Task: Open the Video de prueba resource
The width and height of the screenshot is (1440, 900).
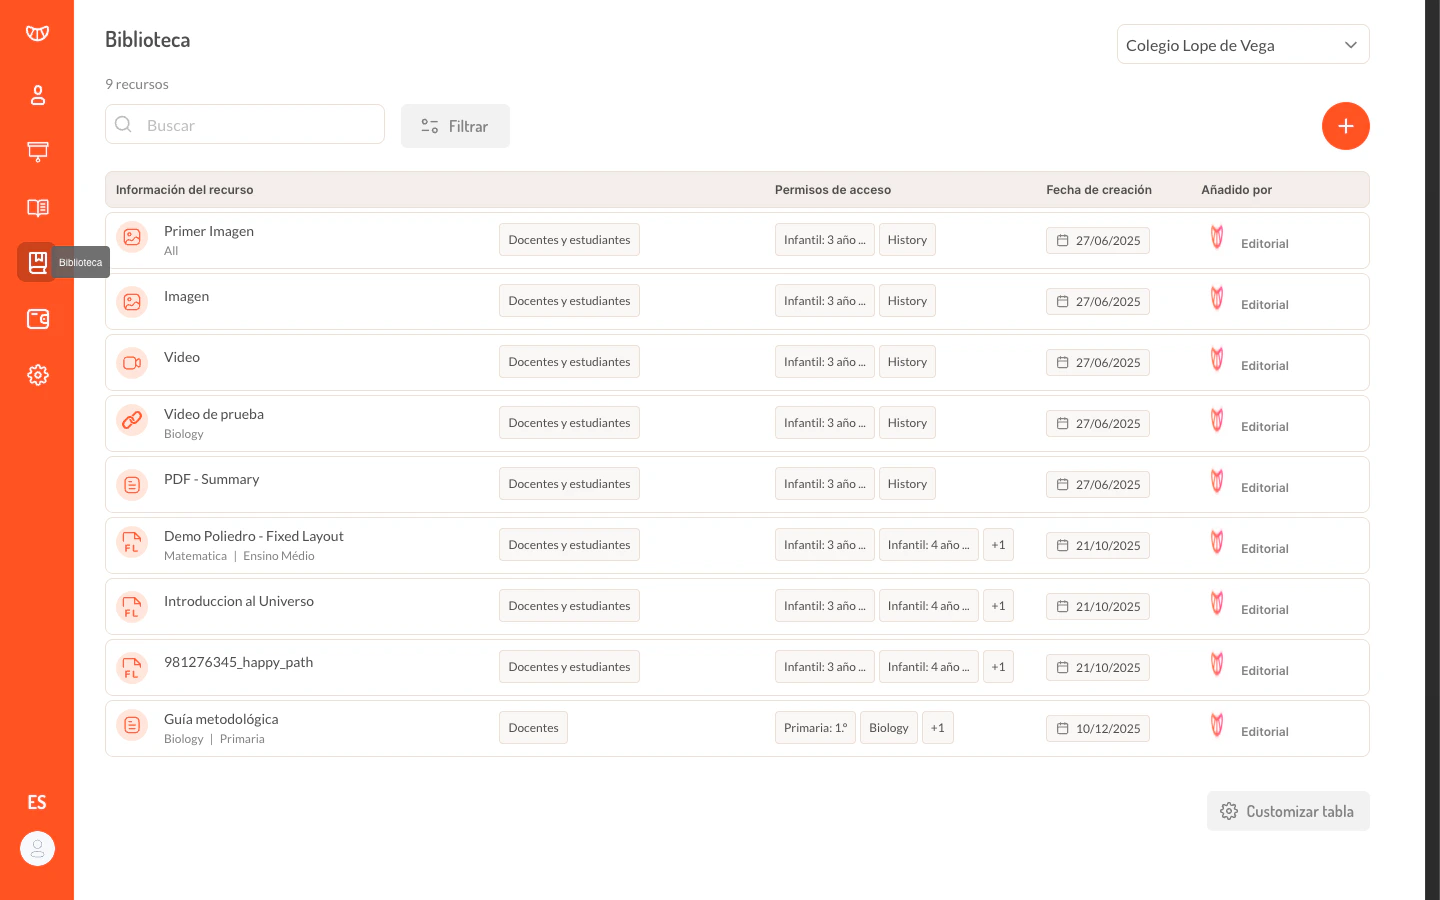Action: tap(214, 414)
